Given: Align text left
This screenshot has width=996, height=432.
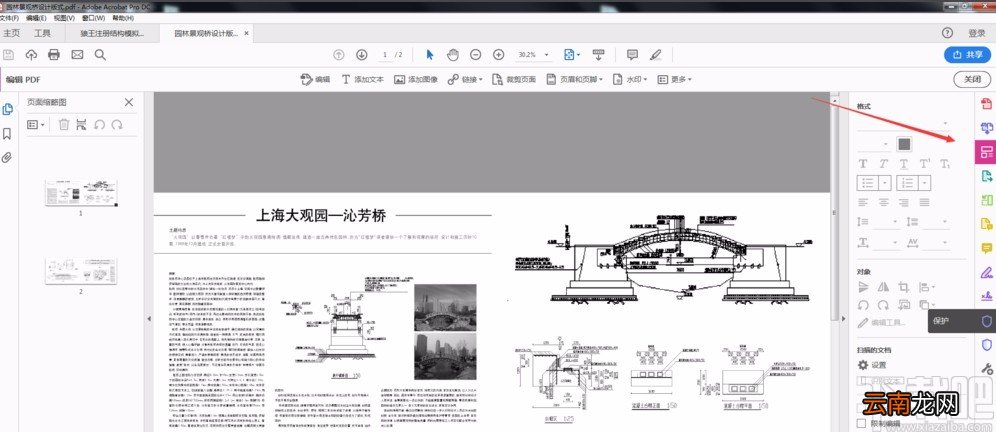Looking at the screenshot, I should tap(863, 202).
